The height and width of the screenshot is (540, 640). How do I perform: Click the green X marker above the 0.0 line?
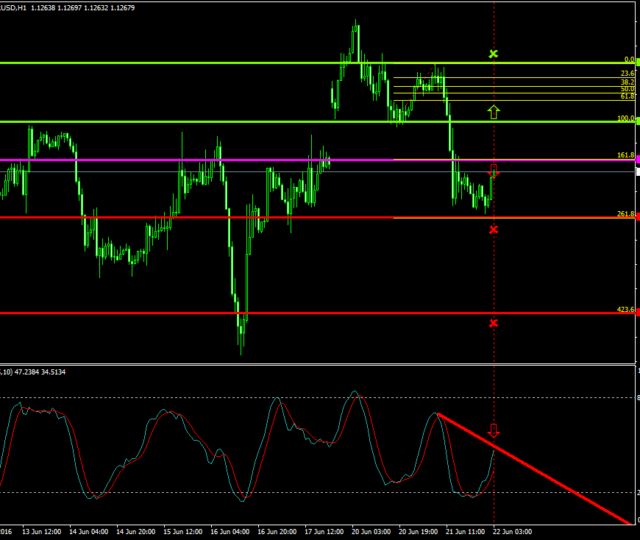493,53
